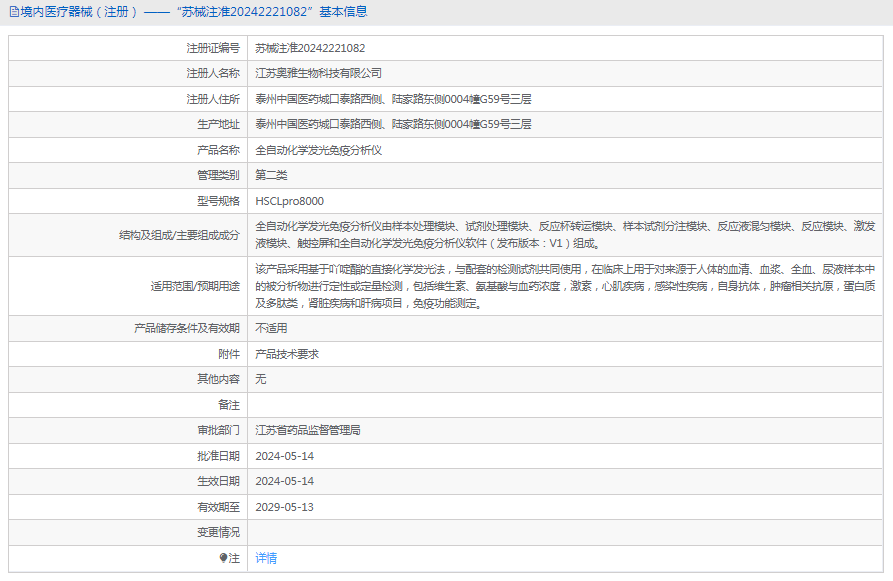Click the 结构及组成/主要组成成分 label
This screenshot has width=893, height=581.
[179, 235]
